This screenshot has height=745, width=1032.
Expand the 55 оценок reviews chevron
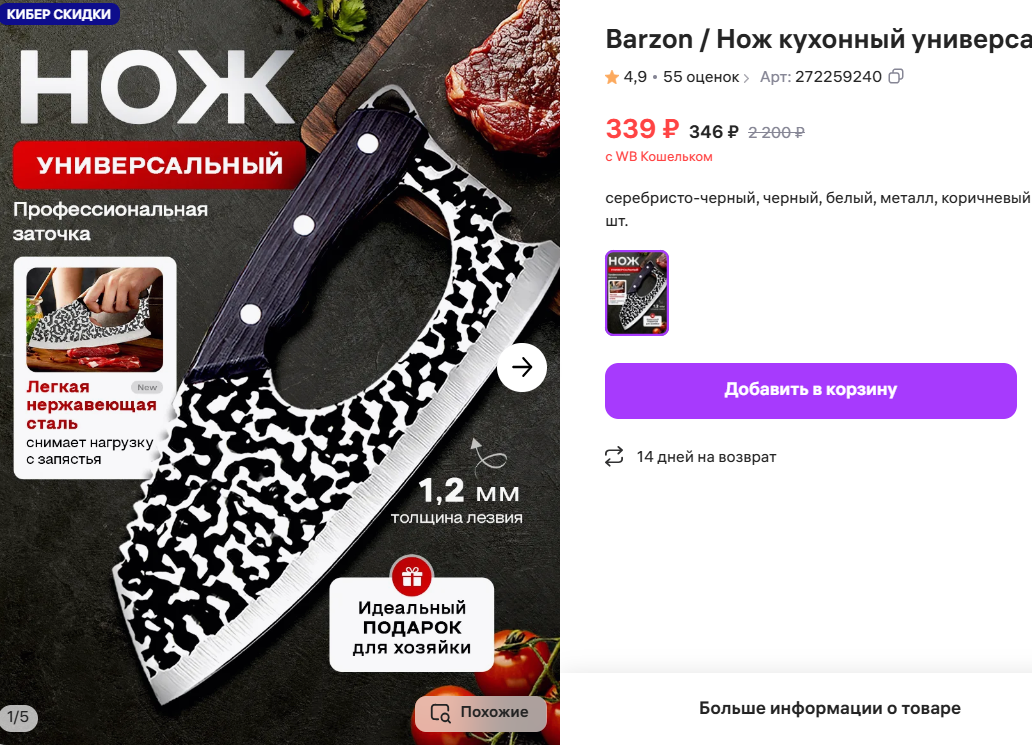(x=746, y=78)
